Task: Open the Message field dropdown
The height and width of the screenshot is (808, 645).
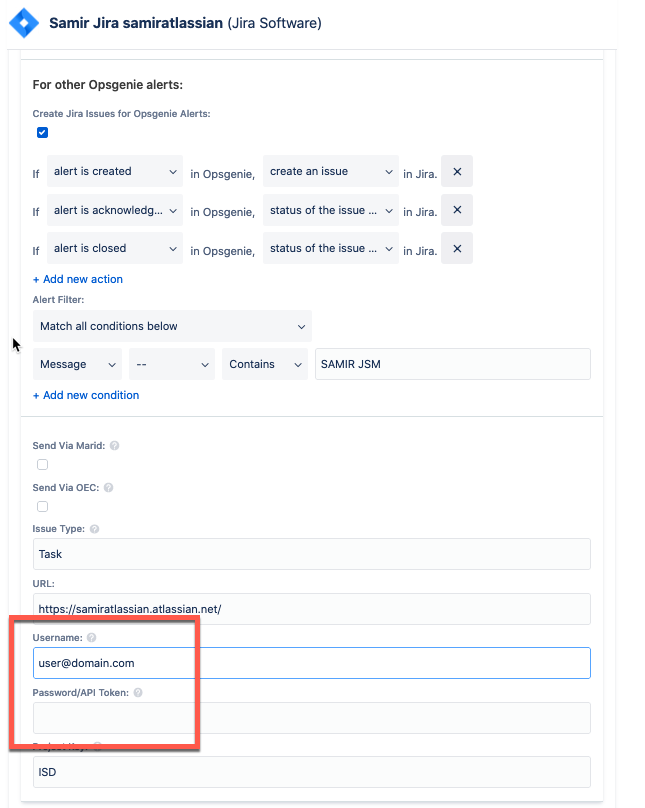Action: point(77,364)
